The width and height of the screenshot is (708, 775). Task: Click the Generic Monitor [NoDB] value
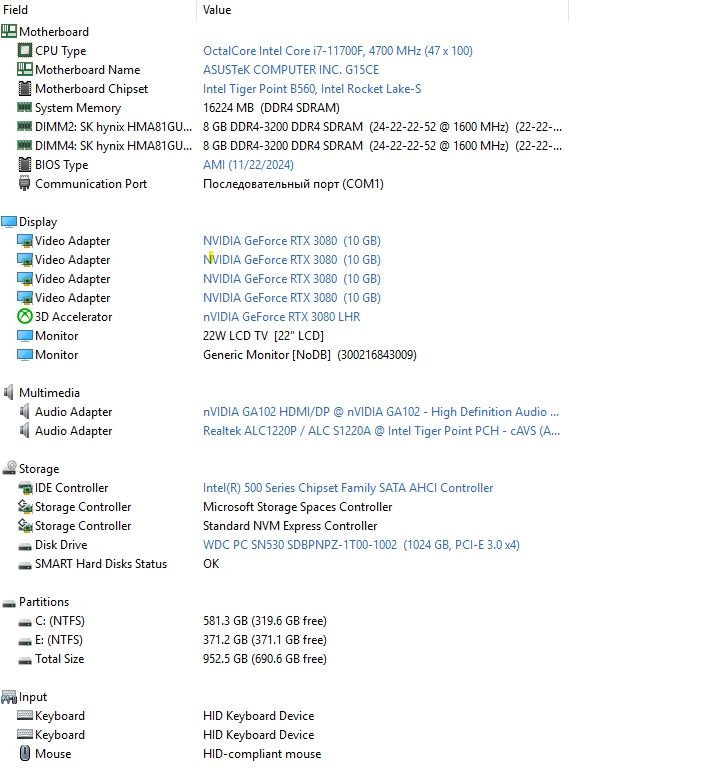click(x=310, y=355)
